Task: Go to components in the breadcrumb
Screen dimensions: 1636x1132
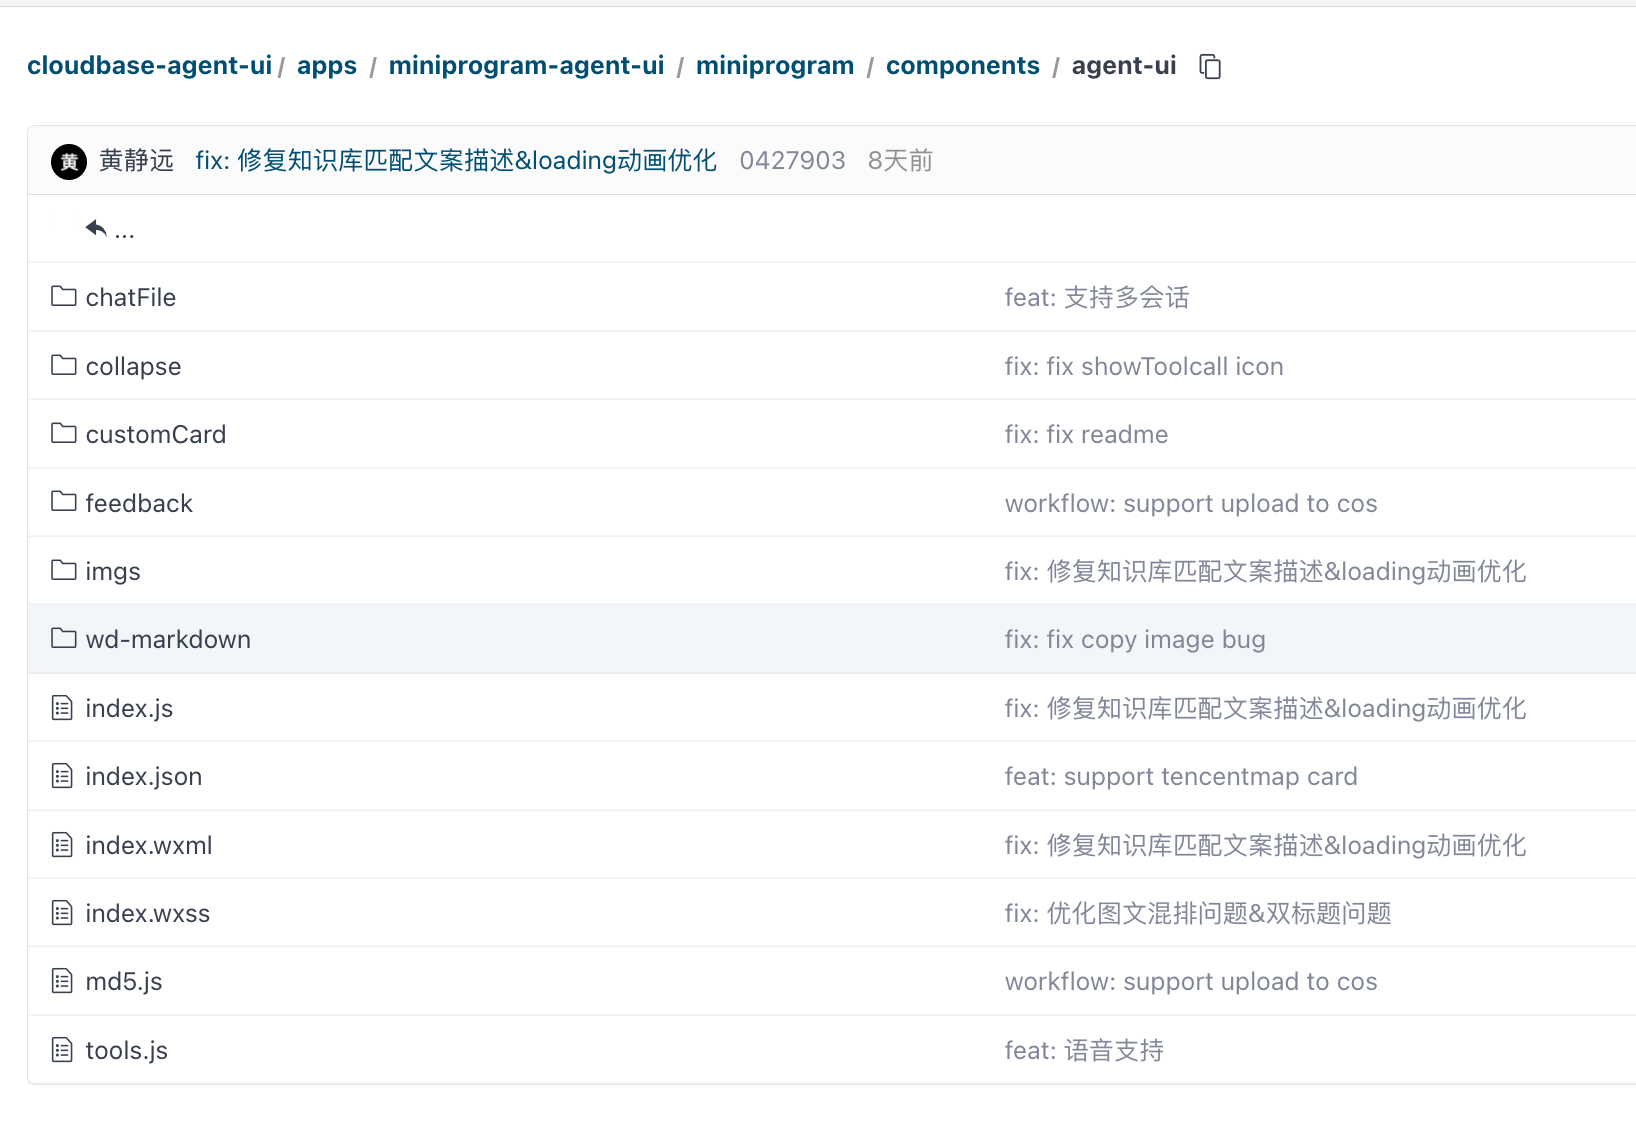Action: pyautogui.click(x=962, y=66)
